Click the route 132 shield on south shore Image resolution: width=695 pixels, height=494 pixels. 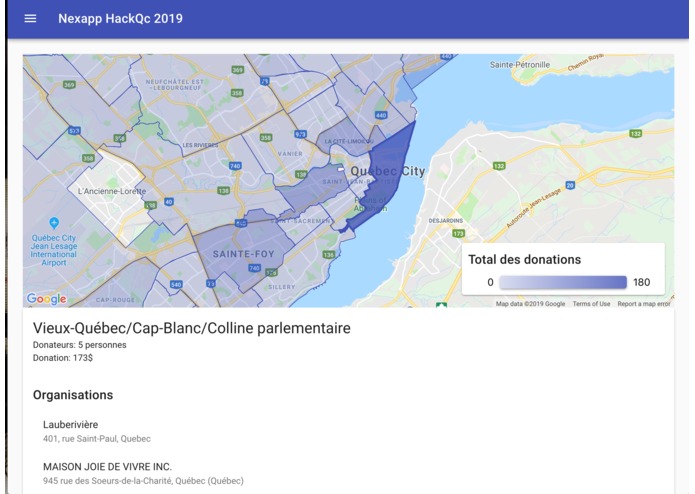click(x=499, y=166)
